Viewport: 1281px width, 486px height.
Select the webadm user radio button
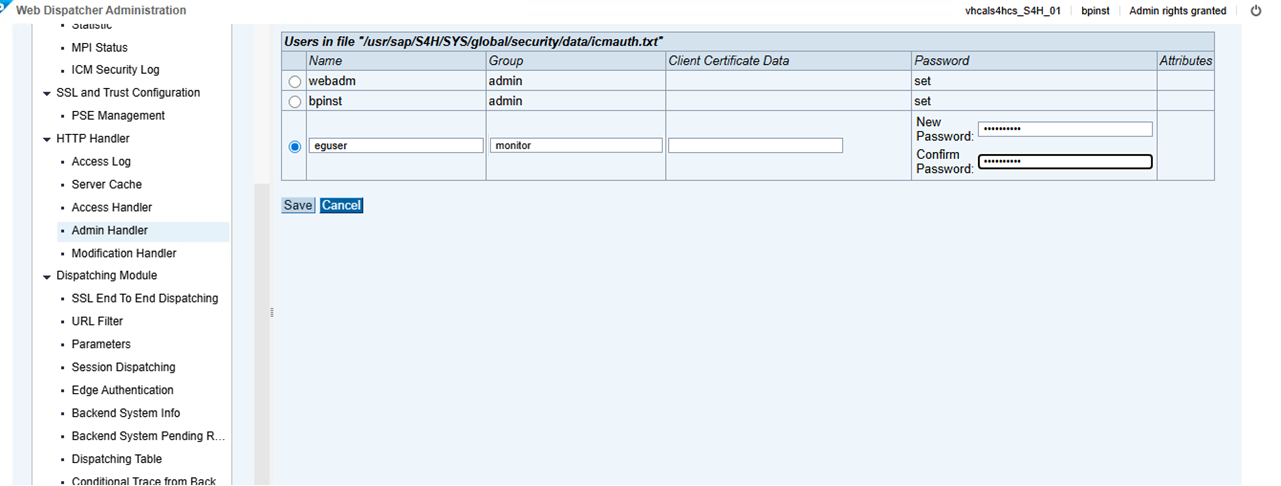point(295,81)
